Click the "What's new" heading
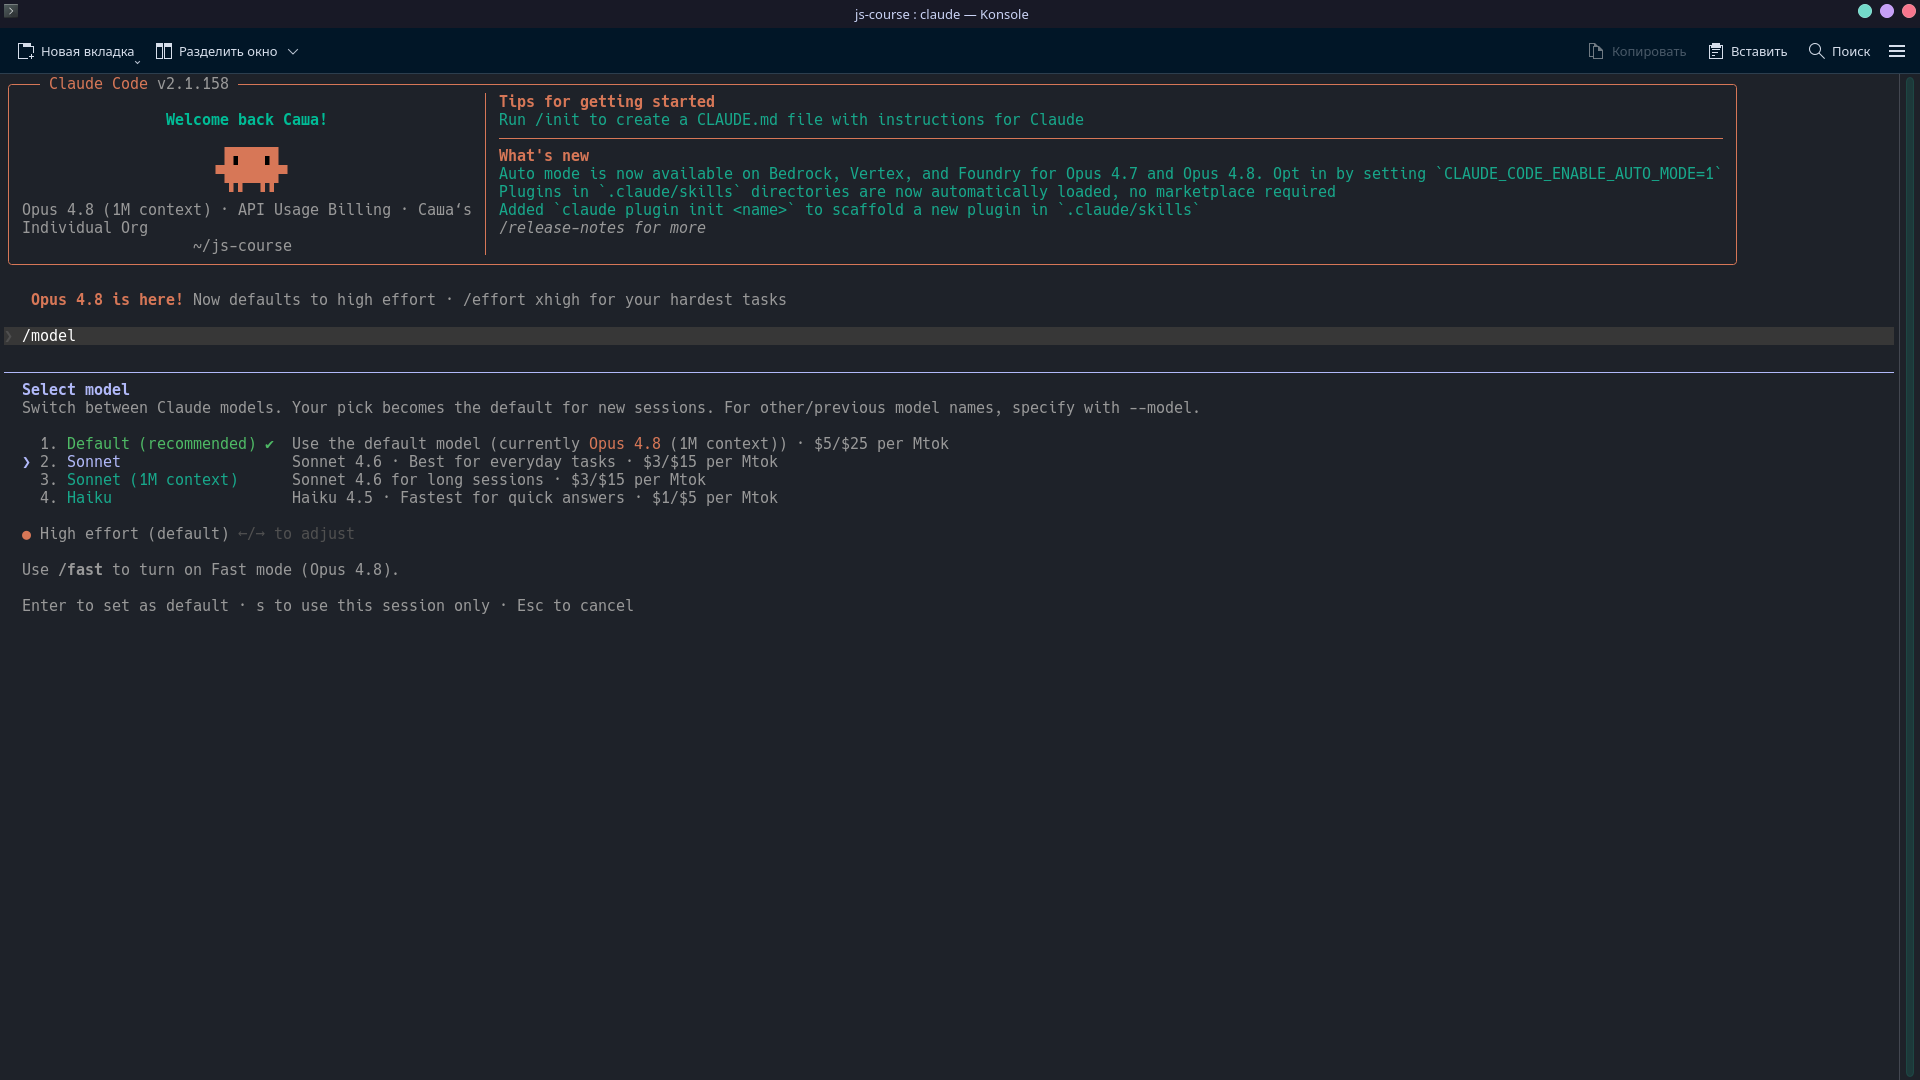 click(543, 156)
